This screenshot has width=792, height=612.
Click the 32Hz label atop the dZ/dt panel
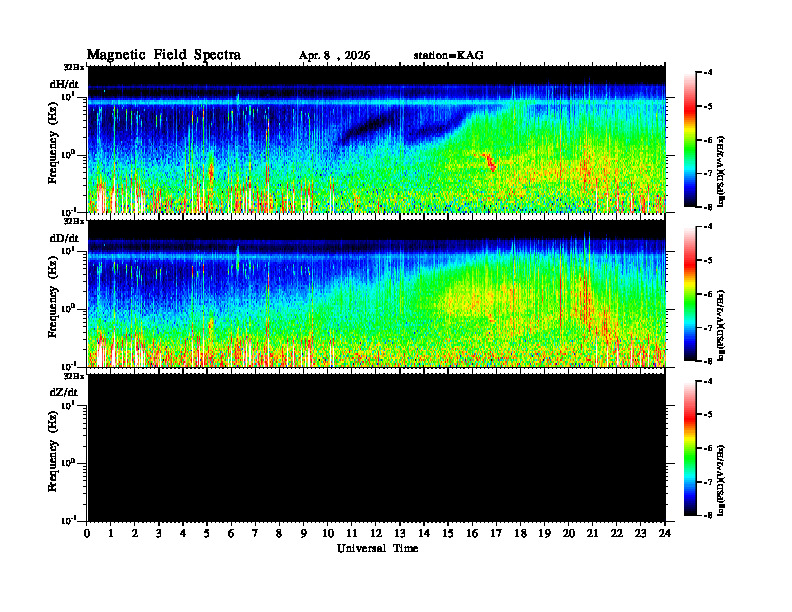click(x=74, y=376)
